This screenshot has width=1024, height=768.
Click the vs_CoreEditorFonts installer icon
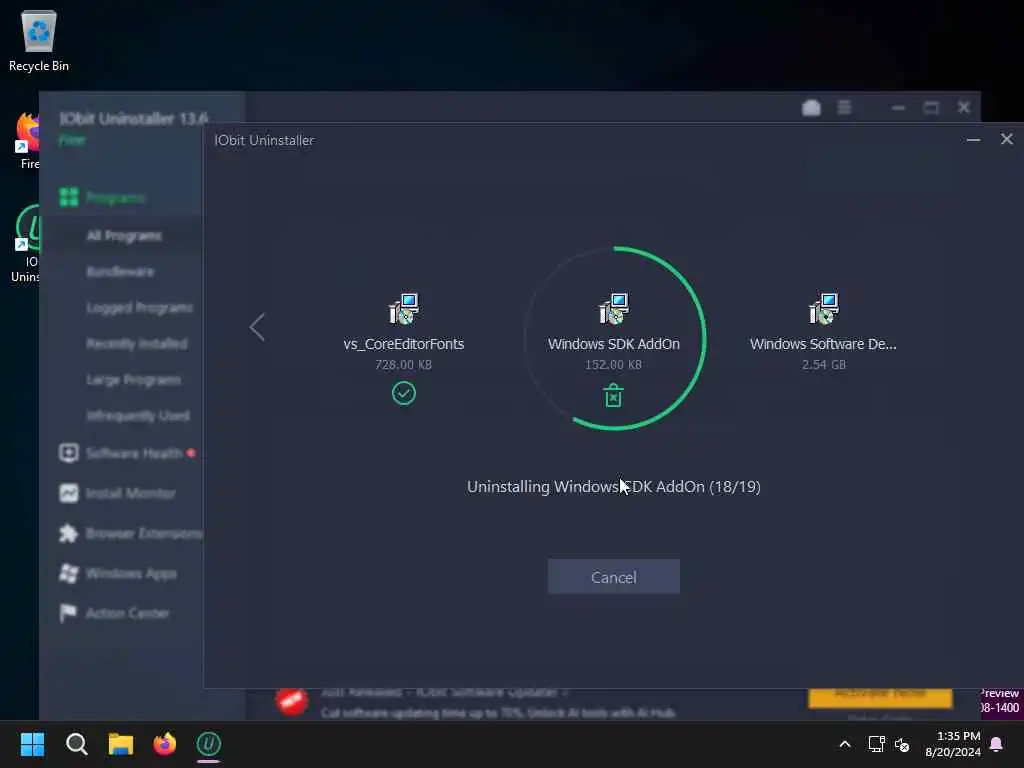(404, 308)
